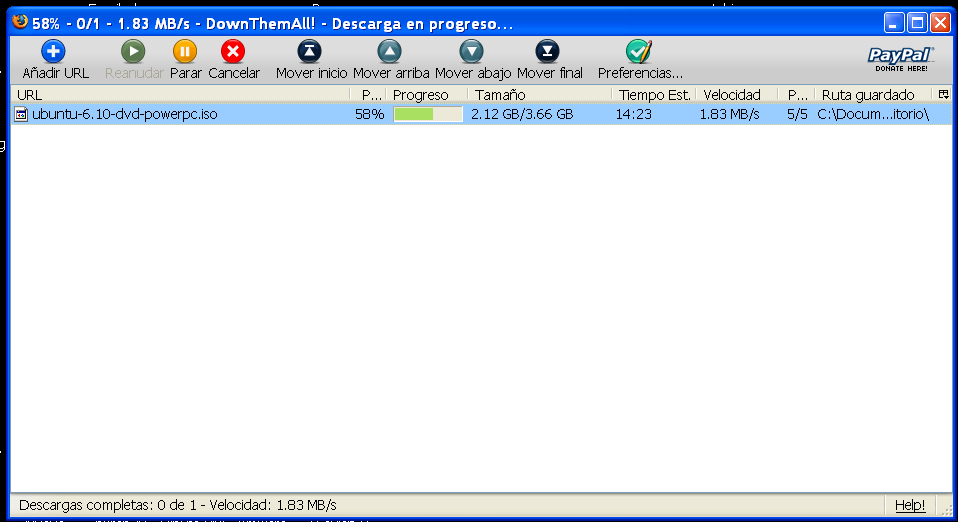Open the column picker at header right end

point(944,94)
